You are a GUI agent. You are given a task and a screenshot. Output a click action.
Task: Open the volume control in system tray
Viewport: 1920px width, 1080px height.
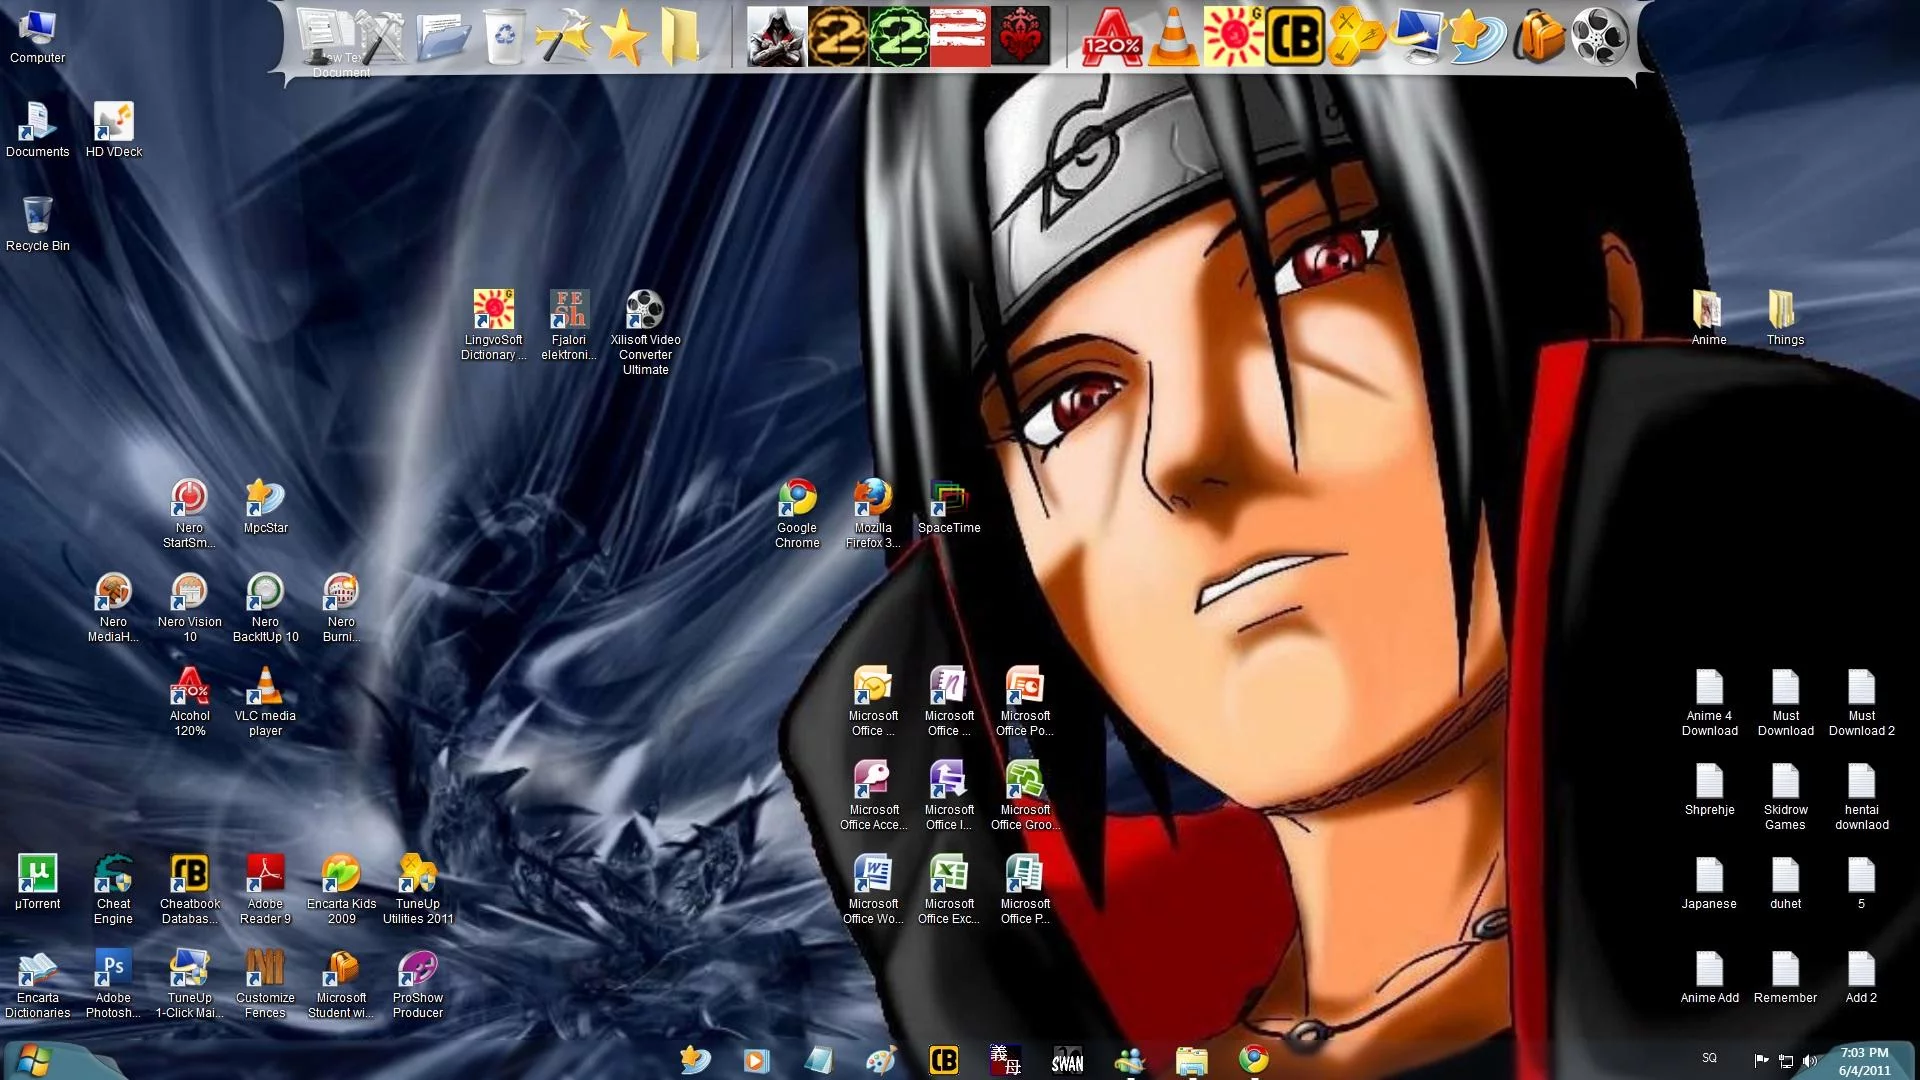pos(1809,1060)
